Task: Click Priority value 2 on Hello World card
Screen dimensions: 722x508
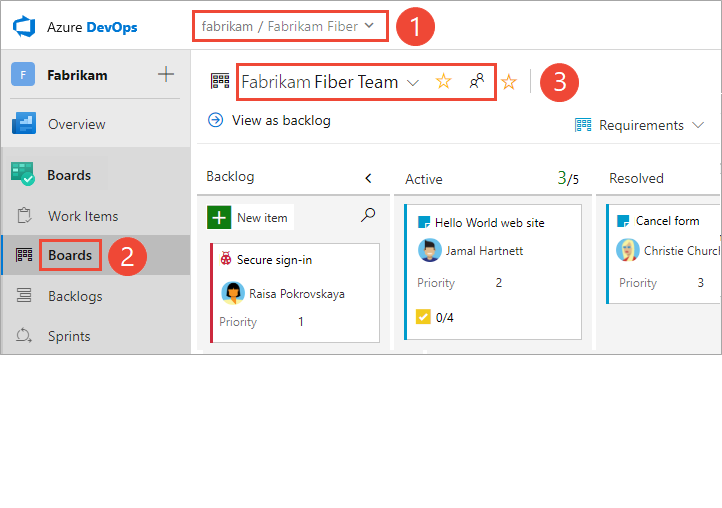Action: 499,282
